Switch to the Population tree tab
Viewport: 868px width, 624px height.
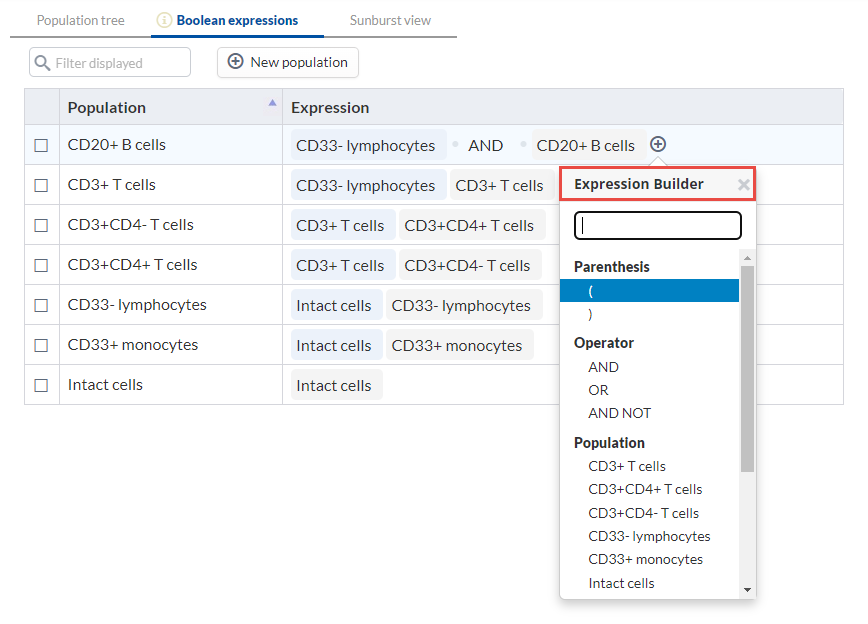[81, 20]
